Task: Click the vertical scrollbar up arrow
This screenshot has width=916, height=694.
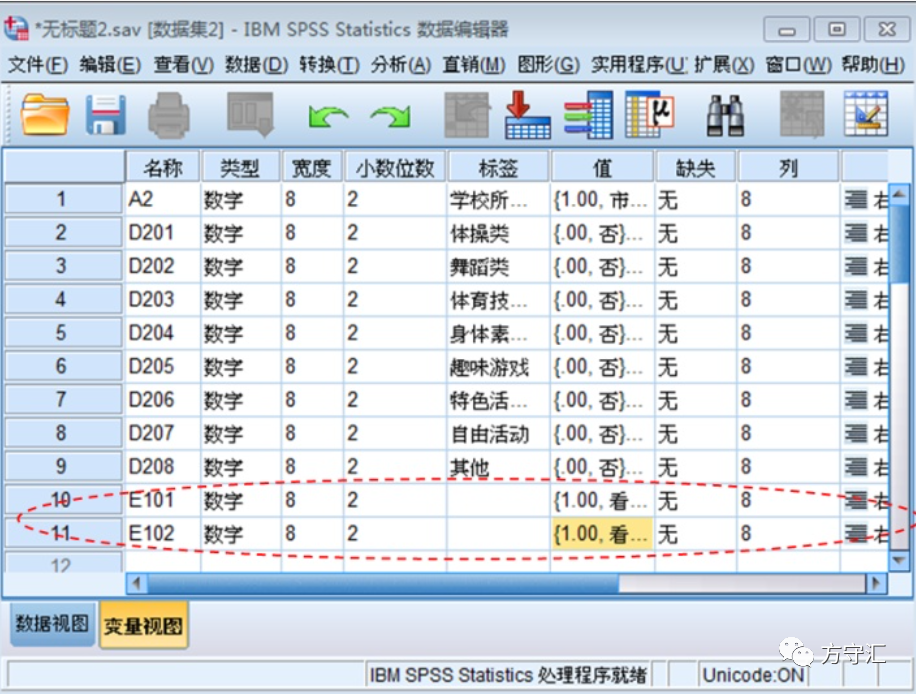Action: coord(899,194)
